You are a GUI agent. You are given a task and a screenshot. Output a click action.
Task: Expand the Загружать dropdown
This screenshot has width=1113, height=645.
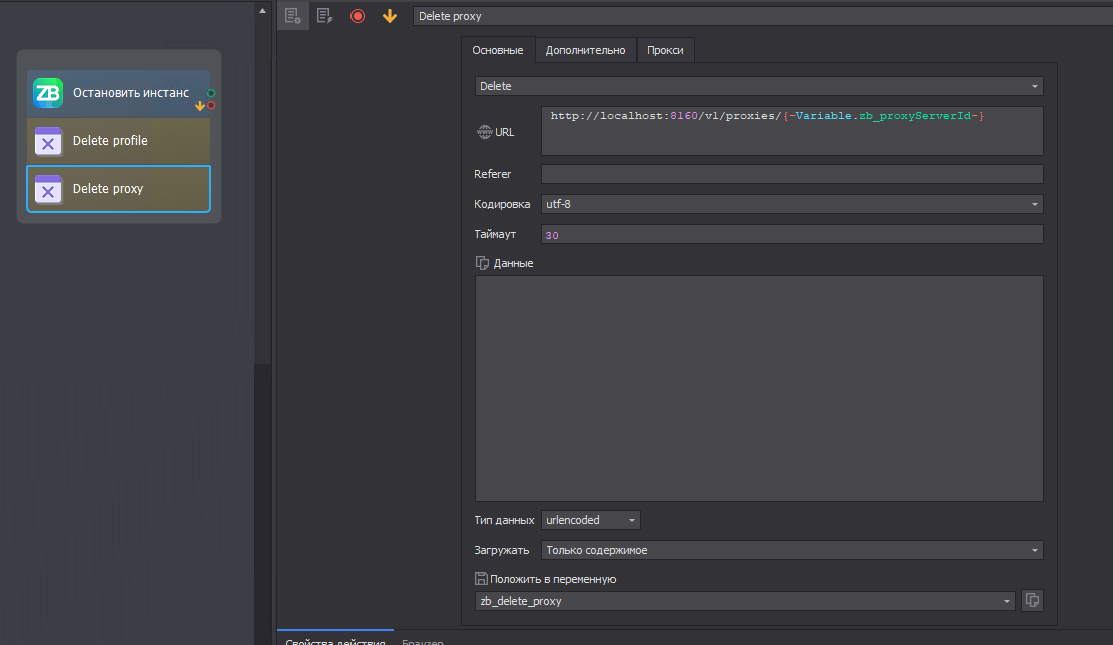click(x=791, y=550)
